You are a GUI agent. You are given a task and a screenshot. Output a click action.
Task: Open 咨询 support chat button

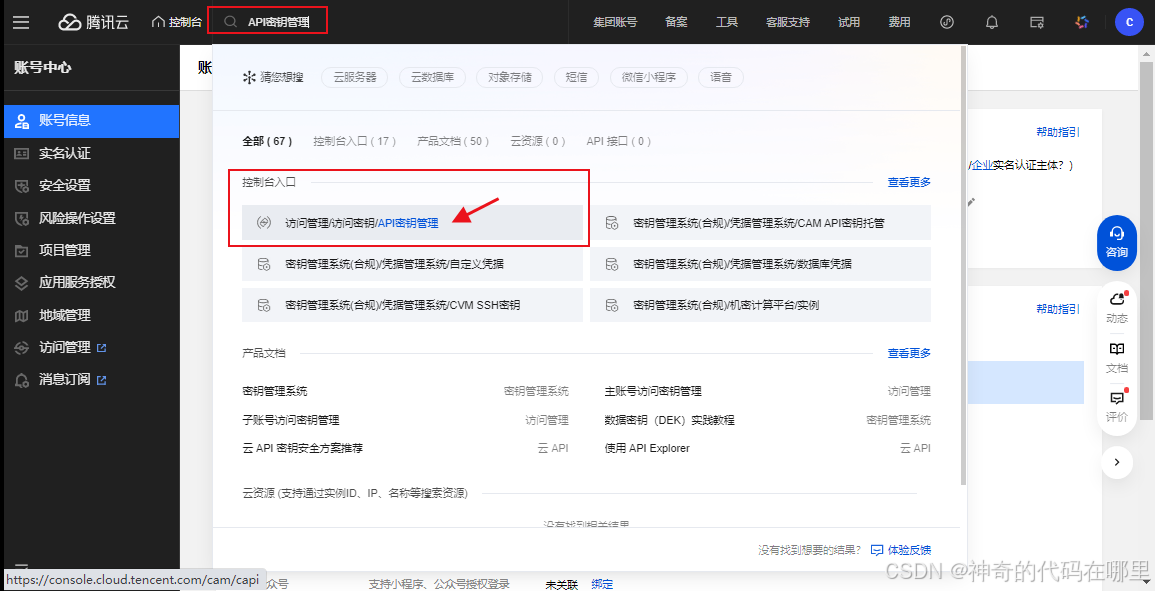click(x=1117, y=242)
